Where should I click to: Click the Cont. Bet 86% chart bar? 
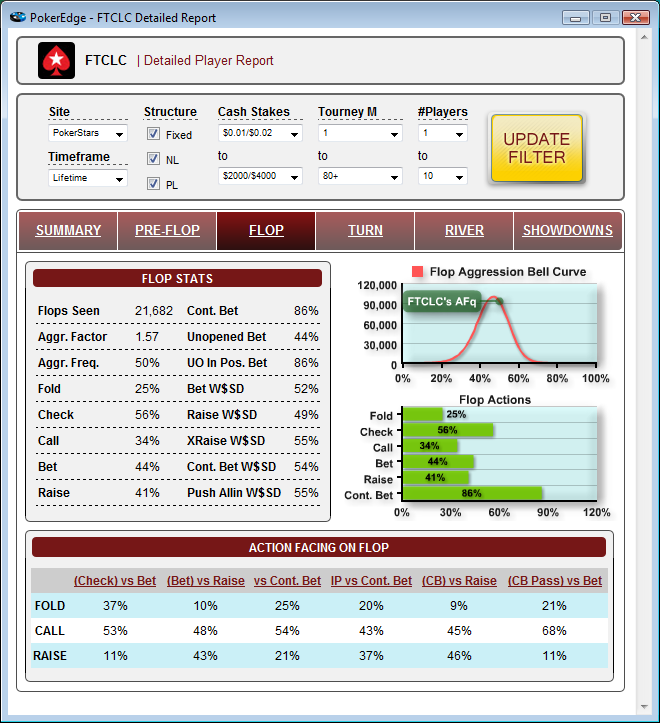click(x=472, y=493)
